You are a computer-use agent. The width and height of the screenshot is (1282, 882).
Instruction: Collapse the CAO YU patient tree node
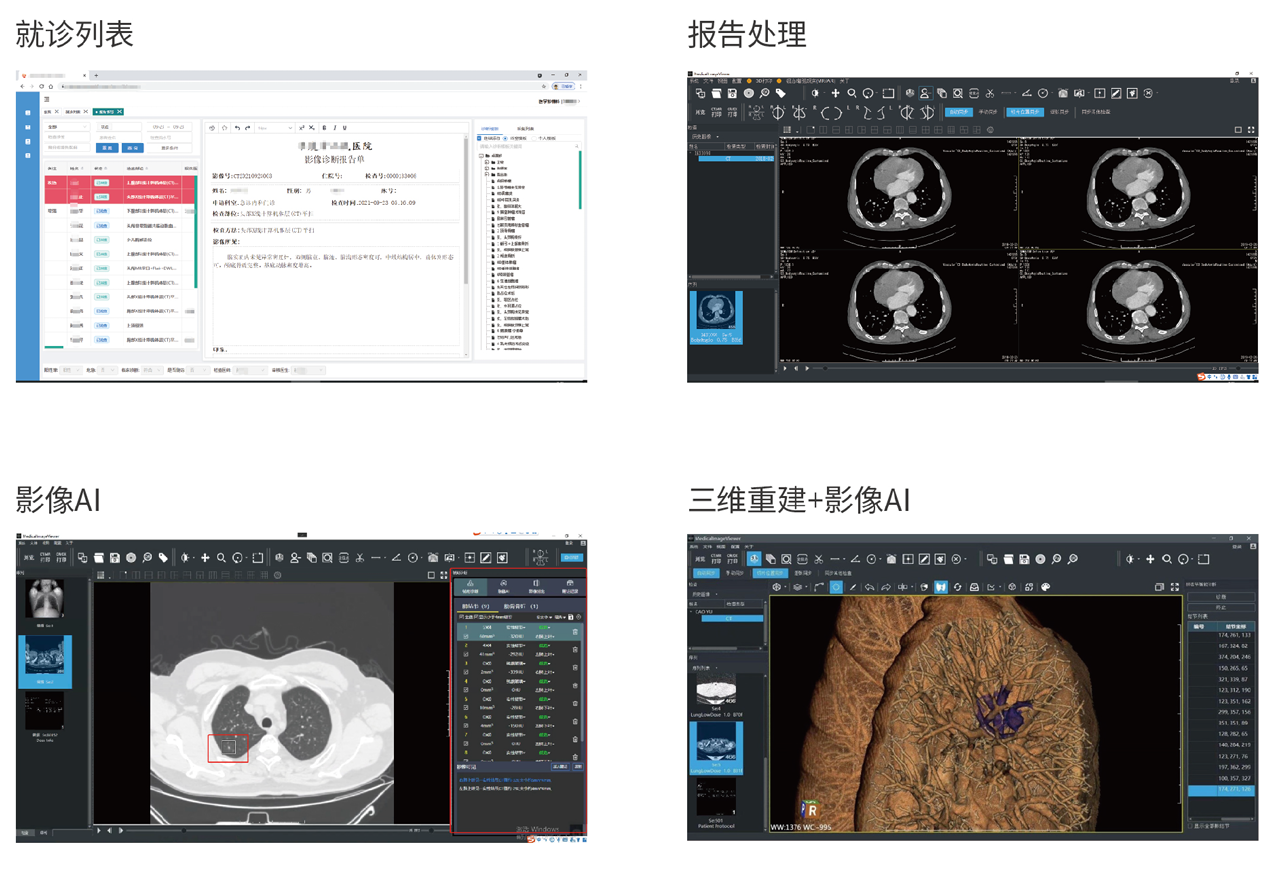(693, 611)
